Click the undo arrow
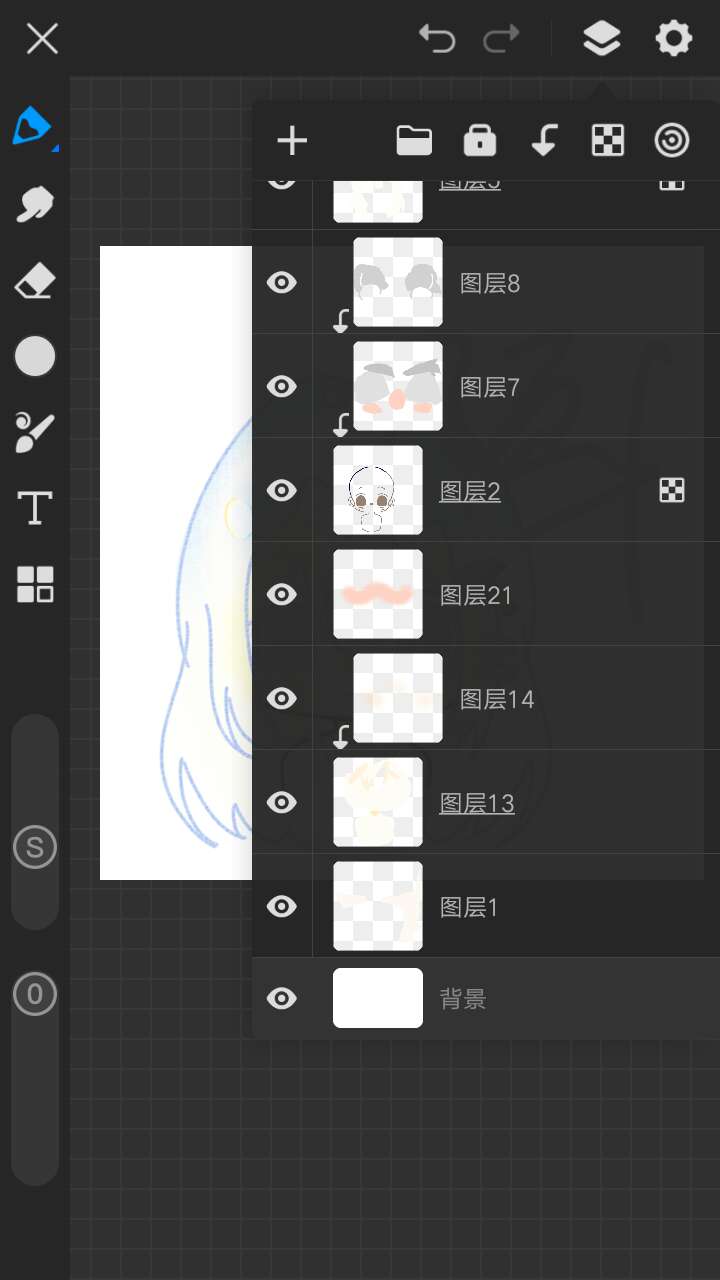The height and width of the screenshot is (1280, 720). point(437,40)
